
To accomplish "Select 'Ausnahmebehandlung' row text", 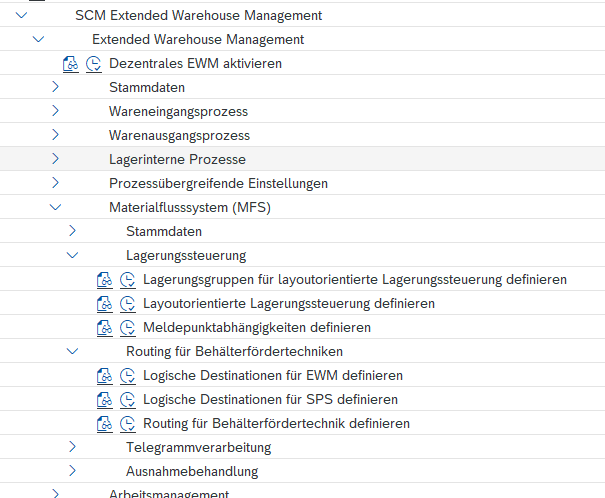I will click(192, 471).
